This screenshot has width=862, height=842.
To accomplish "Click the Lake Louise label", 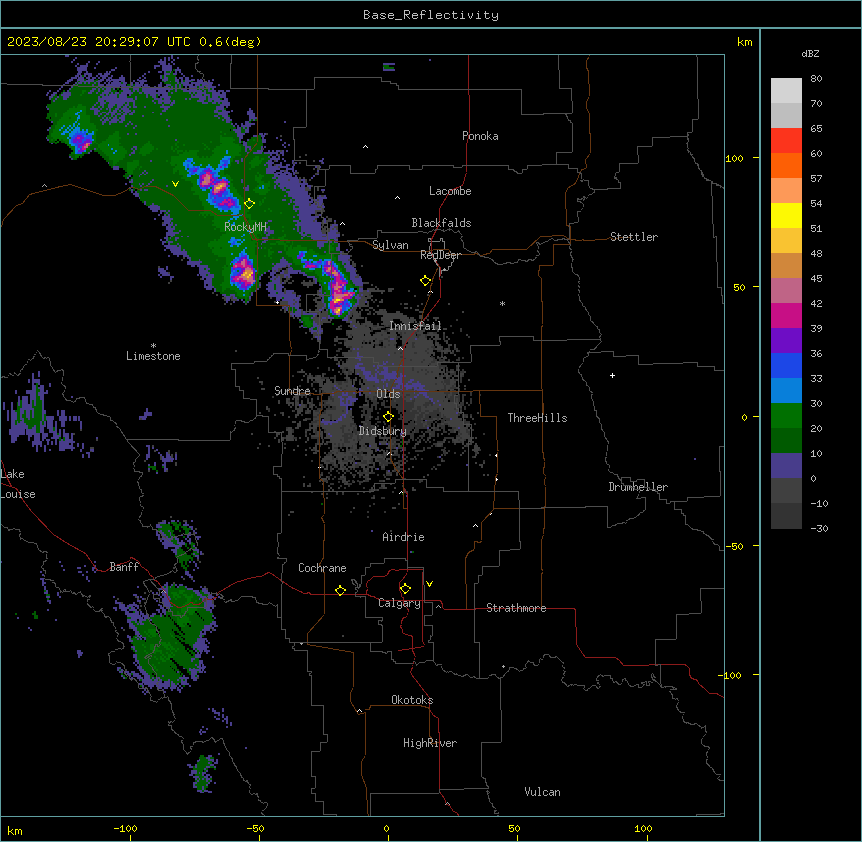I will coord(18,484).
